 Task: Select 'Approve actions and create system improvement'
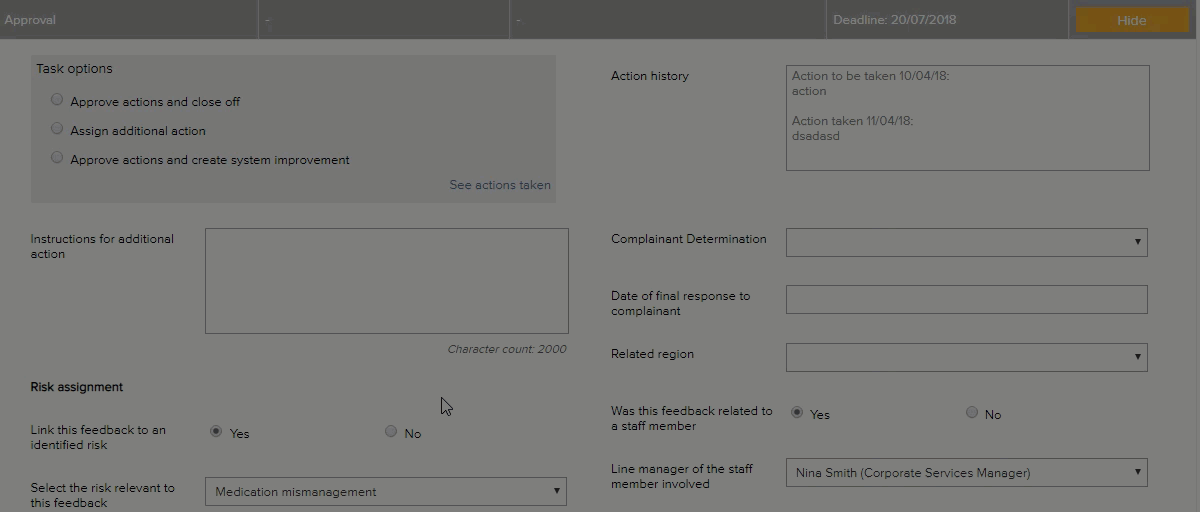pos(57,158)
